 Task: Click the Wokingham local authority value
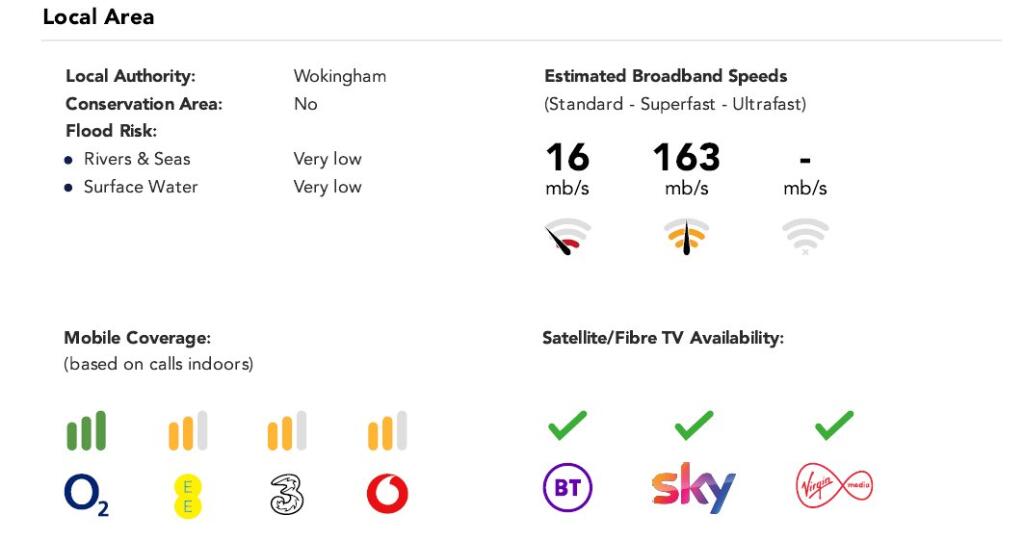[x=339, y=76]
